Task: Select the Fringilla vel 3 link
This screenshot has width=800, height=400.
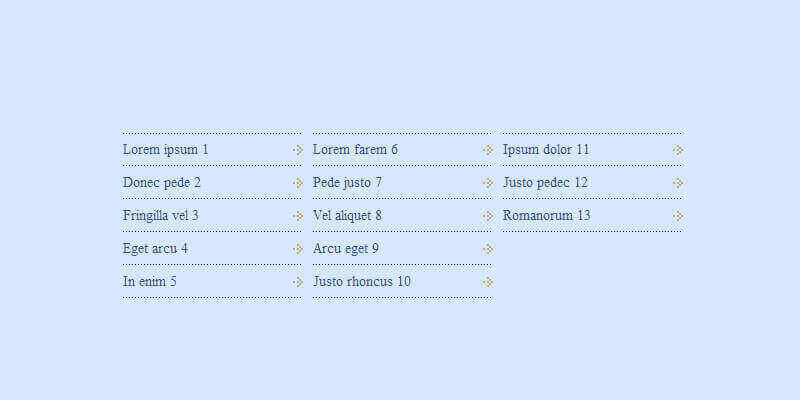Action: point(161,216)
